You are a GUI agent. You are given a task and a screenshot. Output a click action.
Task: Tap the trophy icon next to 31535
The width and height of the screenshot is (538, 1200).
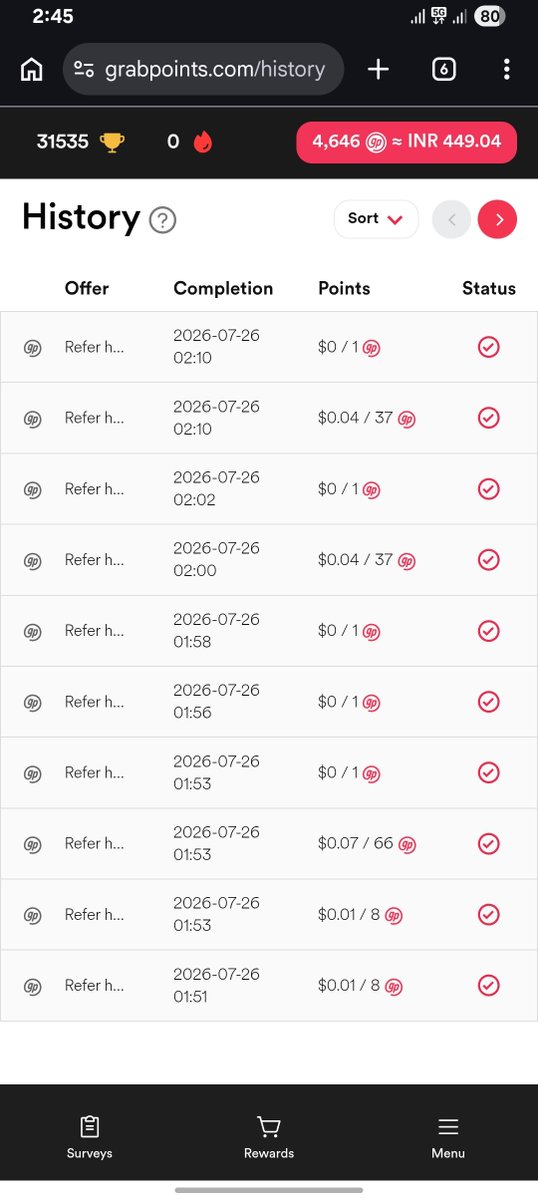click(112, 142)
